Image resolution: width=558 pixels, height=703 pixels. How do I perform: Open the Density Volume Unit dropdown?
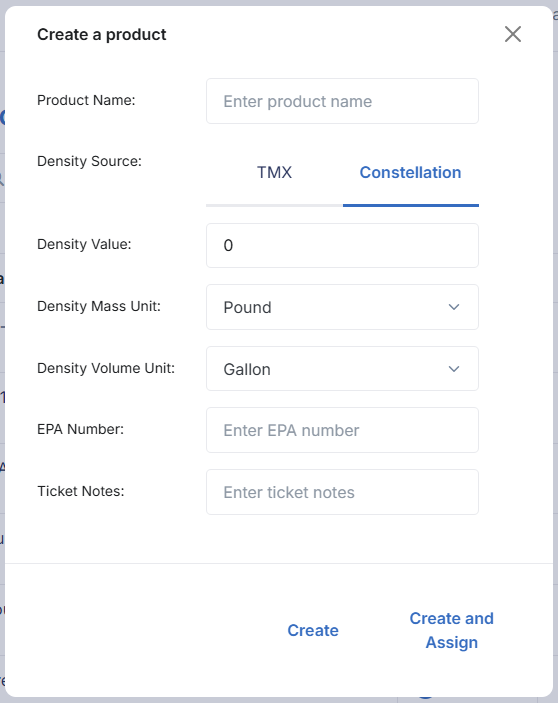[x=342, y=369]
